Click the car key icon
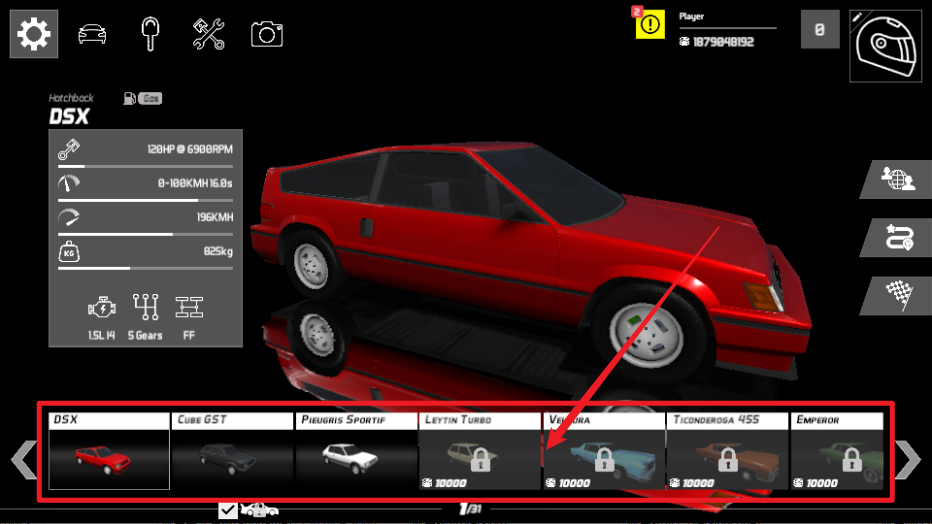932x524 pixels. 150,34
